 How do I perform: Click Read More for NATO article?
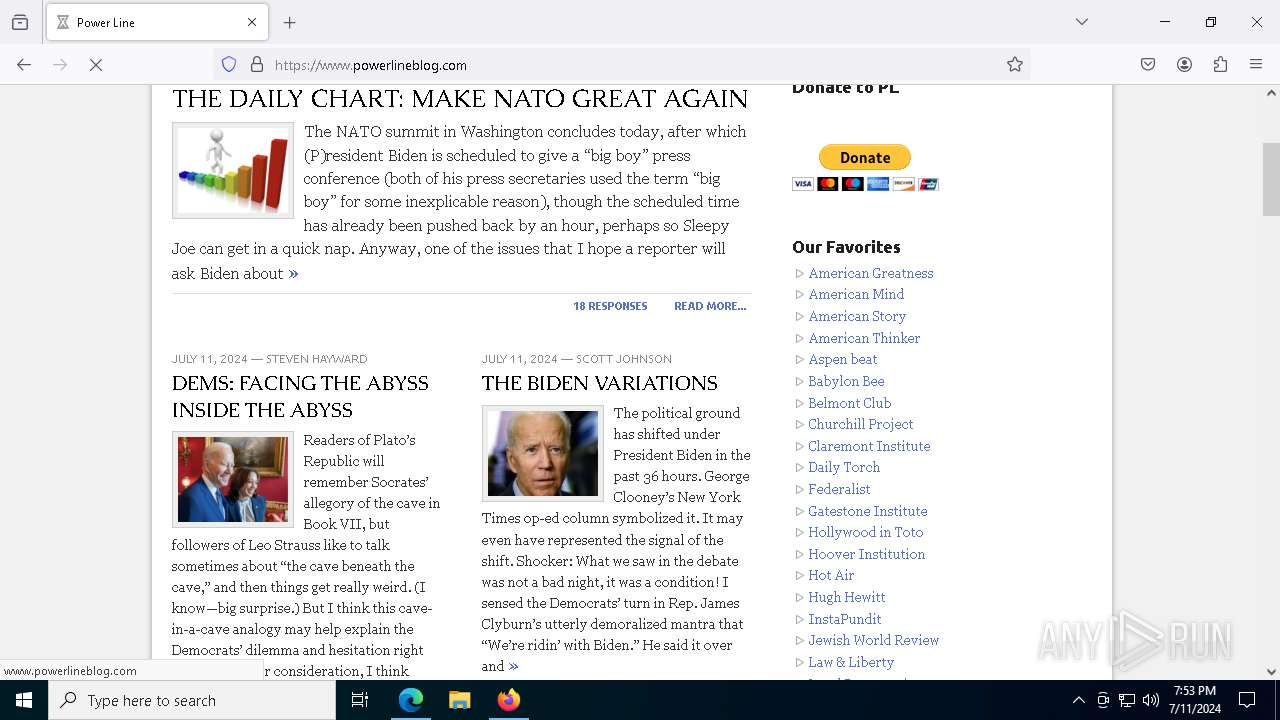(x=710, y=306)
